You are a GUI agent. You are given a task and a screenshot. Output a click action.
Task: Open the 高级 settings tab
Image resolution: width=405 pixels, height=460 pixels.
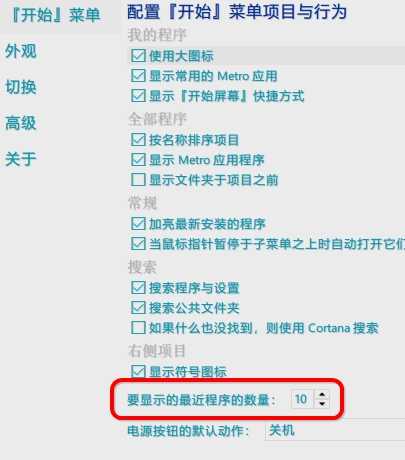(21, 123)
